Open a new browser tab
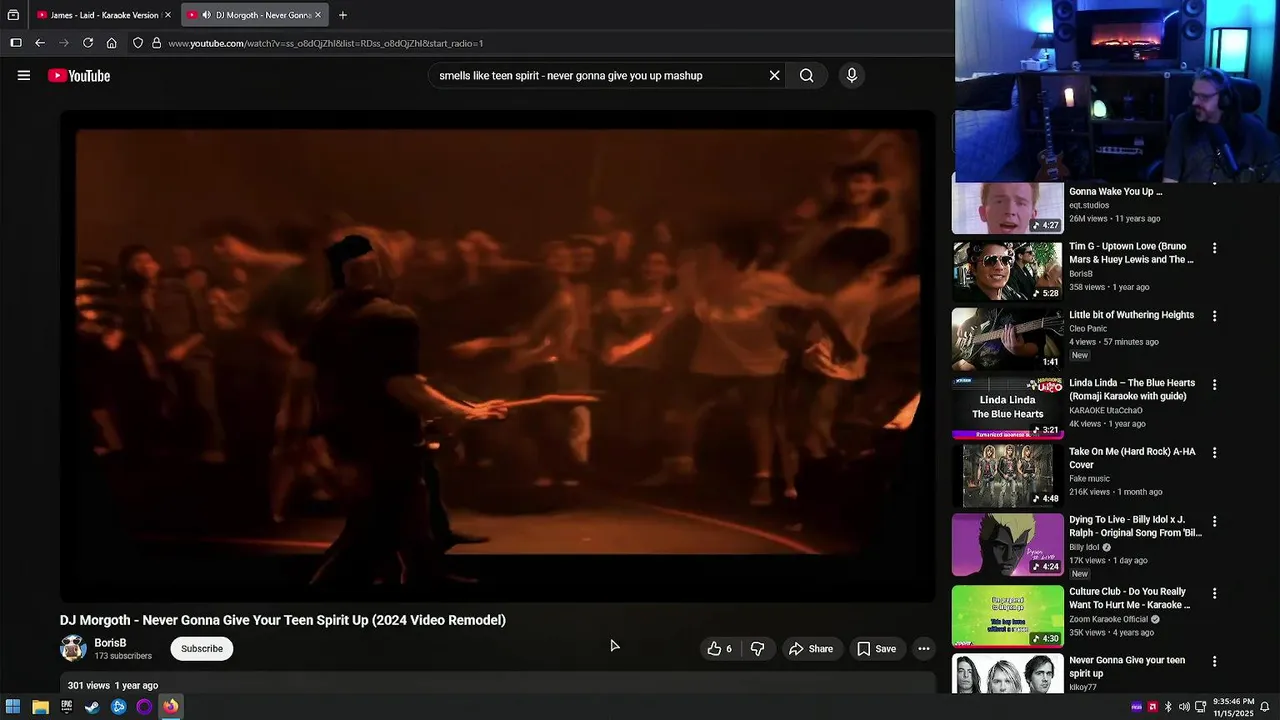Screen dimensions: 1280x720 [x=343, y=15]
